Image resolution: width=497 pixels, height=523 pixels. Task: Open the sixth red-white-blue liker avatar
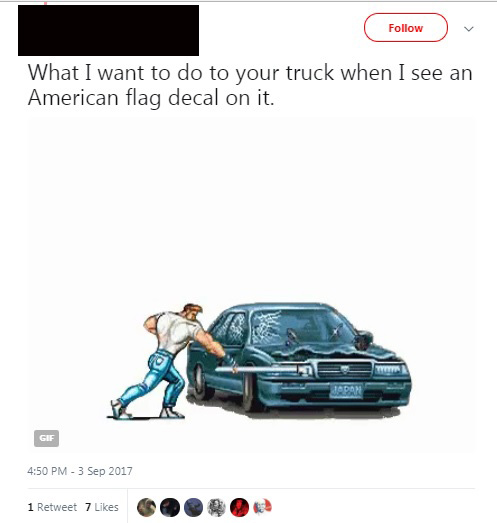pyautogui.click(x=263, y=507)
